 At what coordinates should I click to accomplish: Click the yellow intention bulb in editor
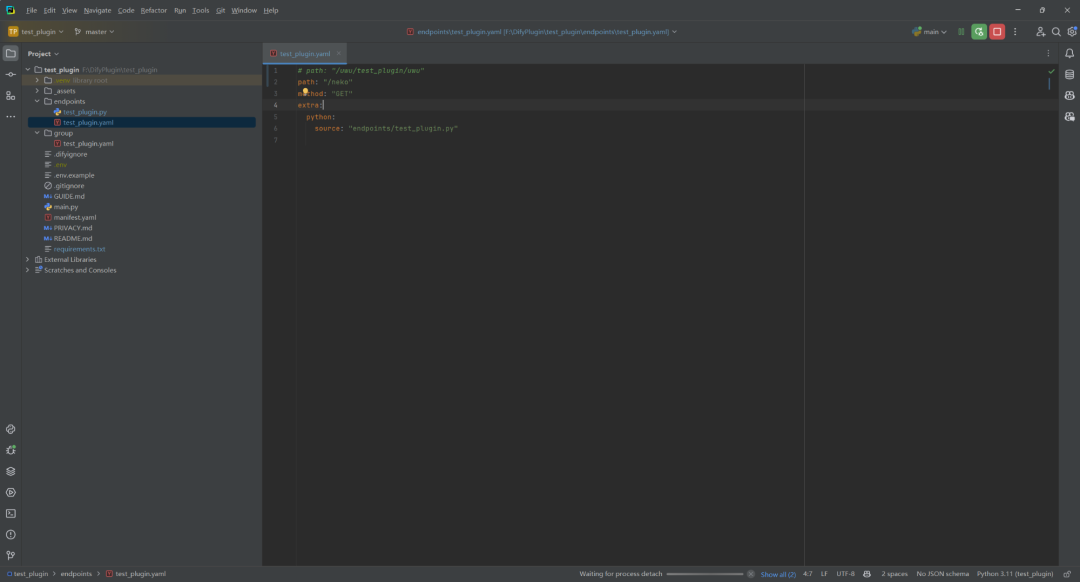tap(305, 91)
